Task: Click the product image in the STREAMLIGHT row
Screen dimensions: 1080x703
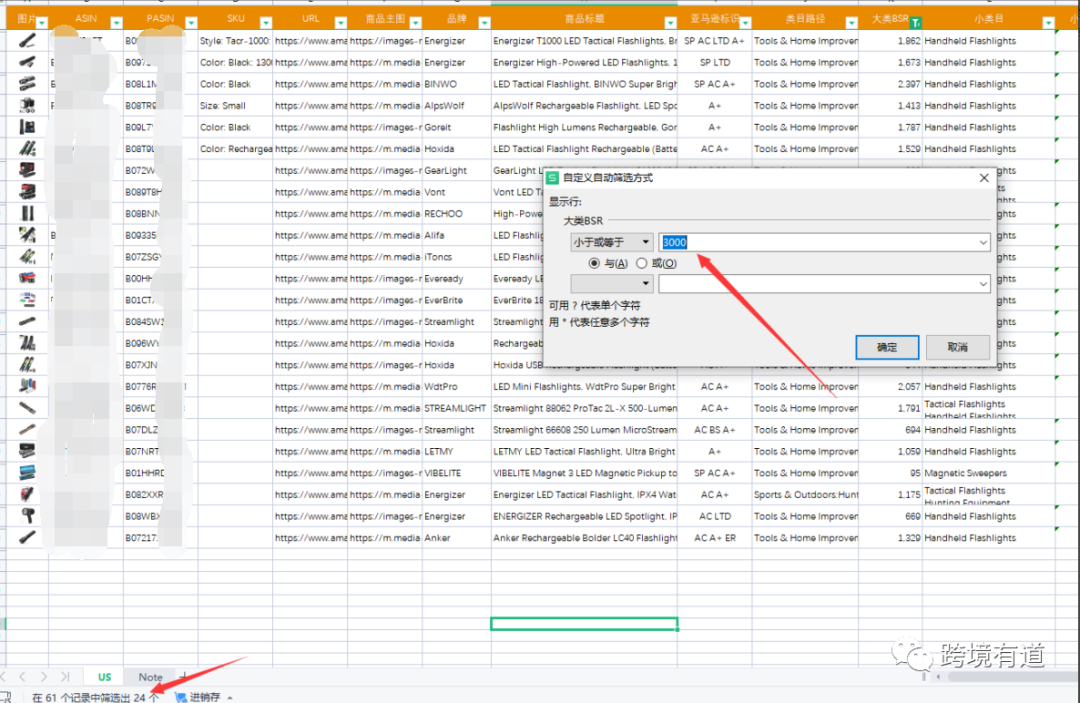Action: coord(27,408)
